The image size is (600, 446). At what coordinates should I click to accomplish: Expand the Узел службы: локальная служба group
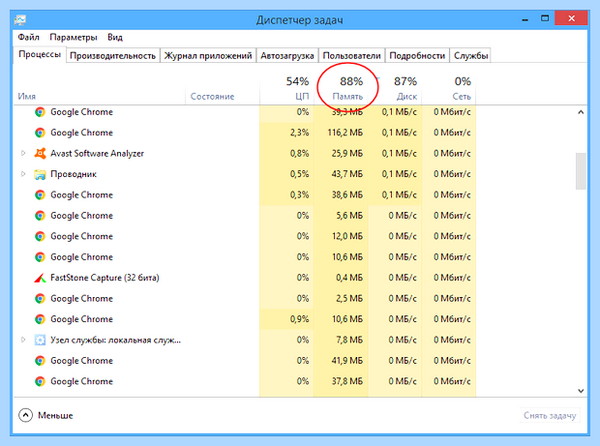coord(23,340)
